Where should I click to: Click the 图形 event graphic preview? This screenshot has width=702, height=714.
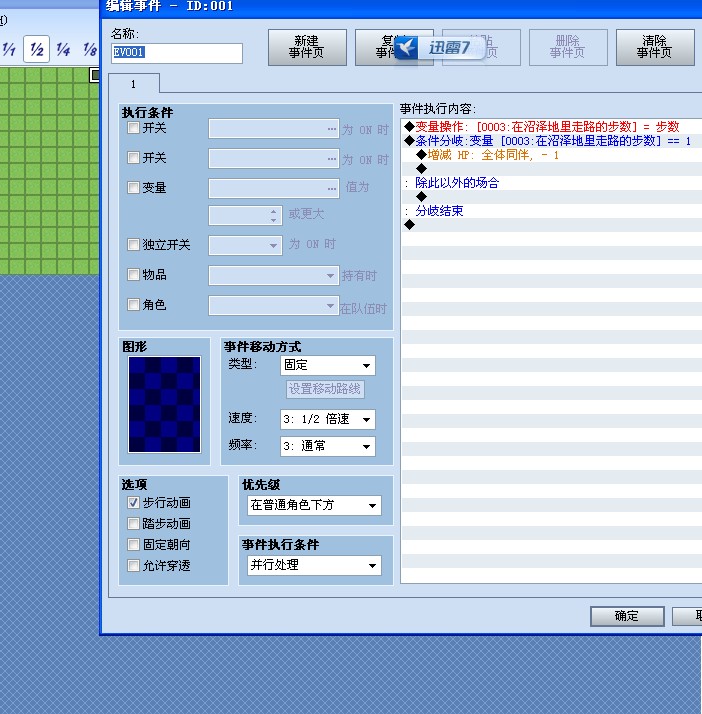[164, 404]
